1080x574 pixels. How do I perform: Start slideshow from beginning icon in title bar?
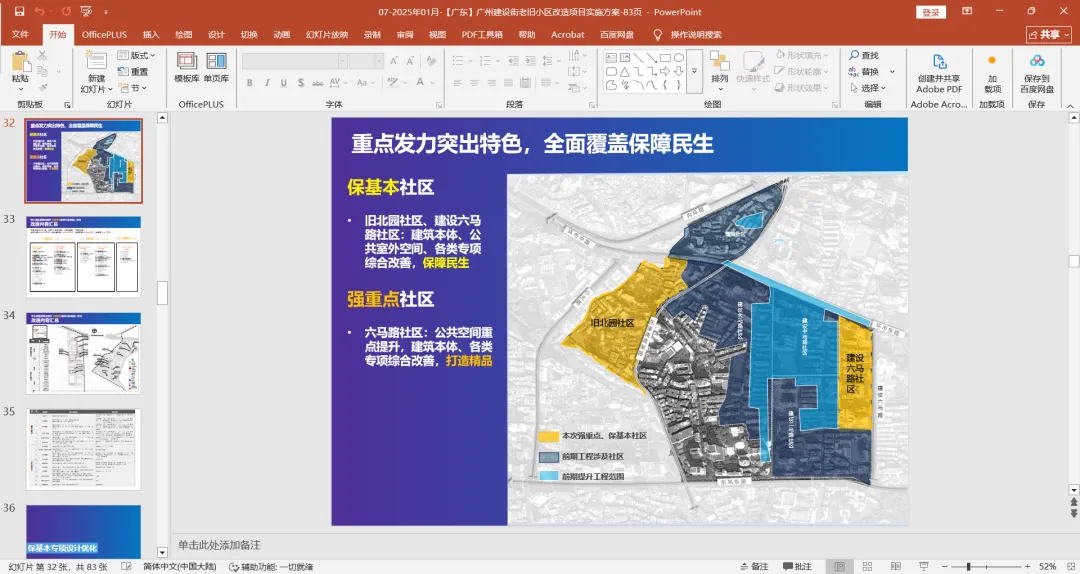coord(86,12)
